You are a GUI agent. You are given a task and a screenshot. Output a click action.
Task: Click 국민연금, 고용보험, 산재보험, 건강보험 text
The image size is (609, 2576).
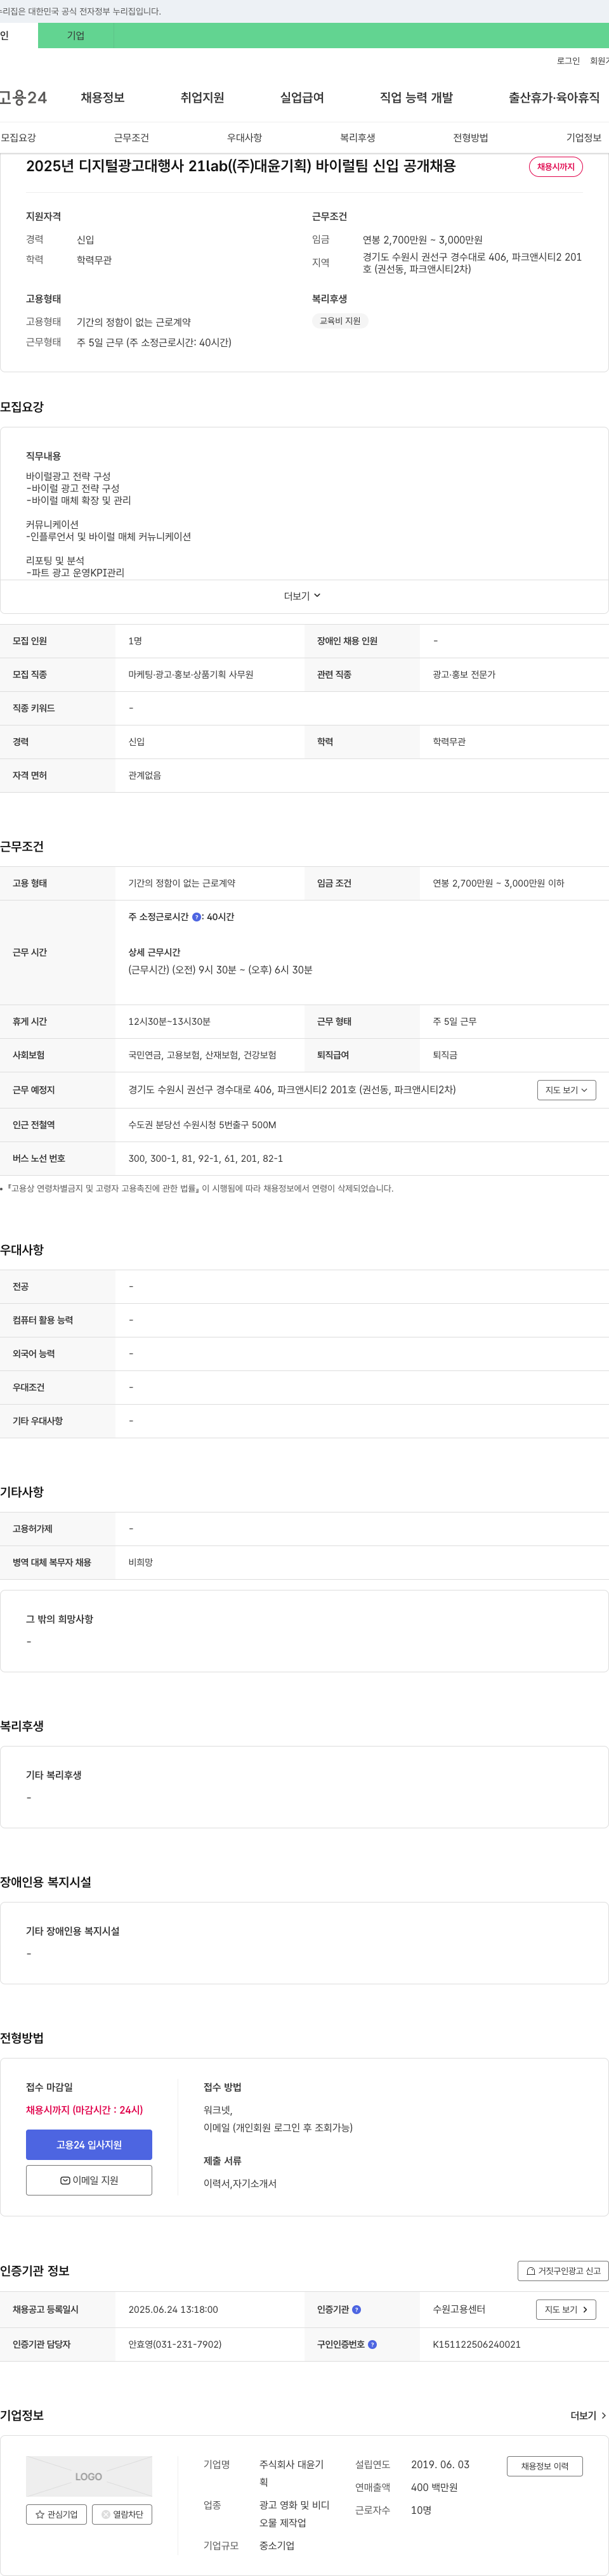click(x=202, y=1055)
